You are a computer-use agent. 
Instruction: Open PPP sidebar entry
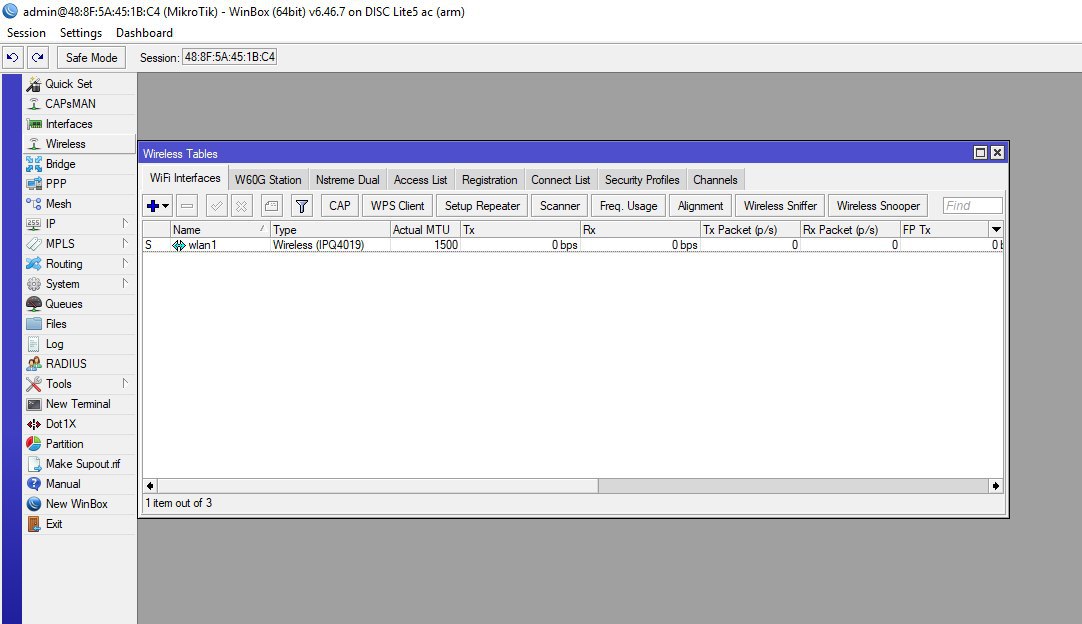(79, 184)
